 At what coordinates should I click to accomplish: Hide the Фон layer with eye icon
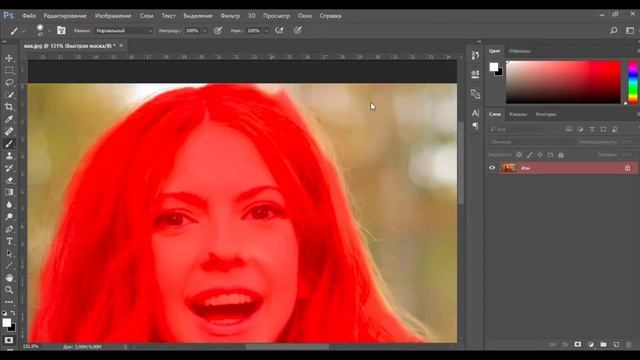[x=492, y=168]
